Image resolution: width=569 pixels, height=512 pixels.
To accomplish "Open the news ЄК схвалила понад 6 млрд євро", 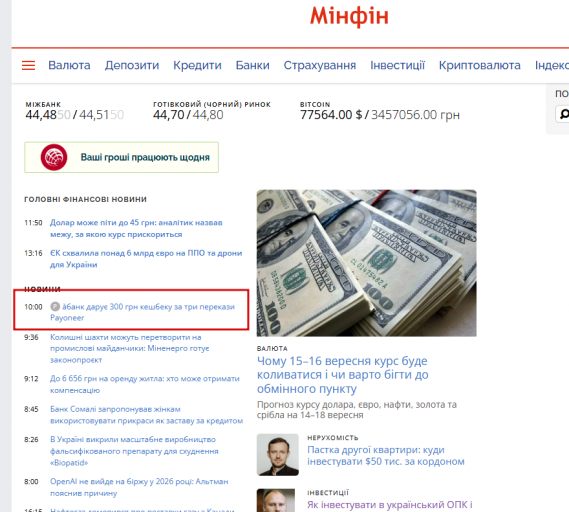I will [x=146, y=259].
